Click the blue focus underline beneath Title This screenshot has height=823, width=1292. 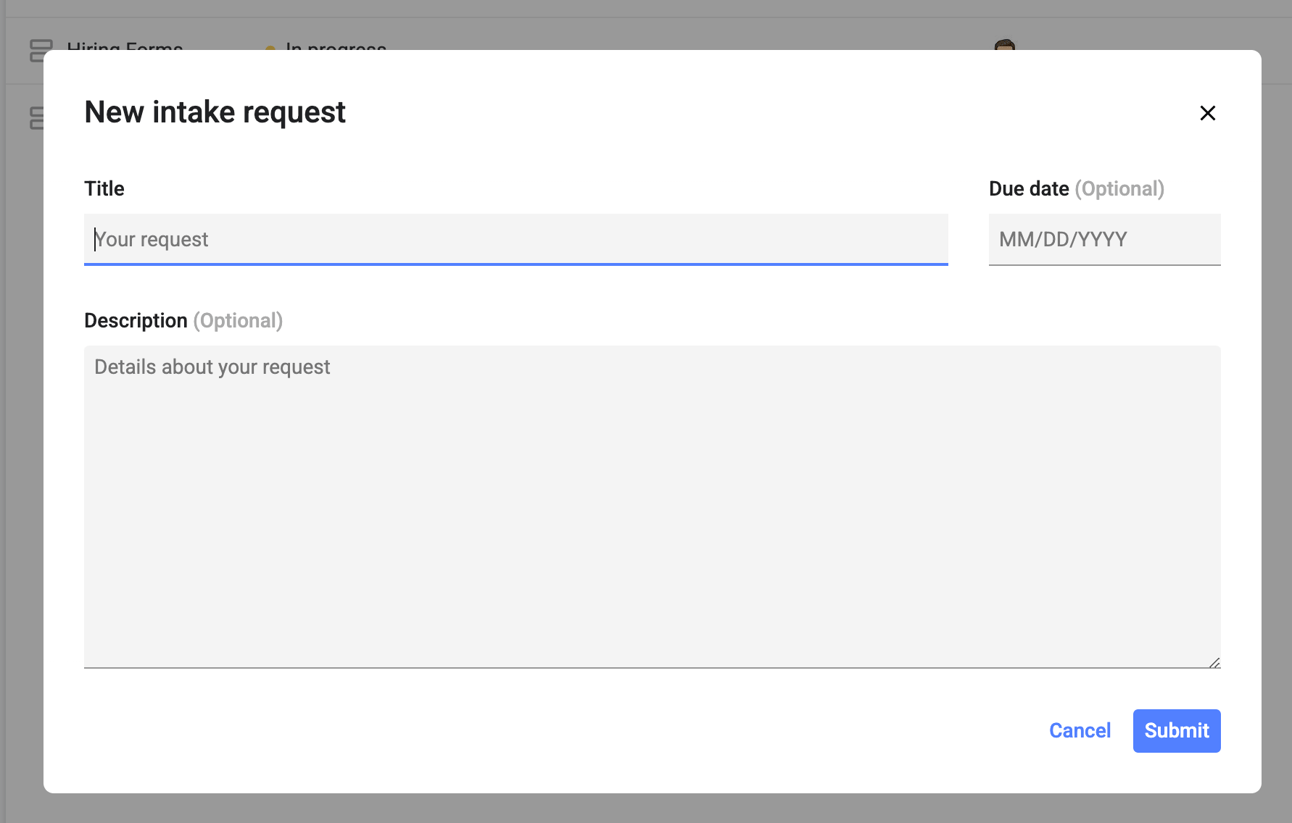coord(516,263)
